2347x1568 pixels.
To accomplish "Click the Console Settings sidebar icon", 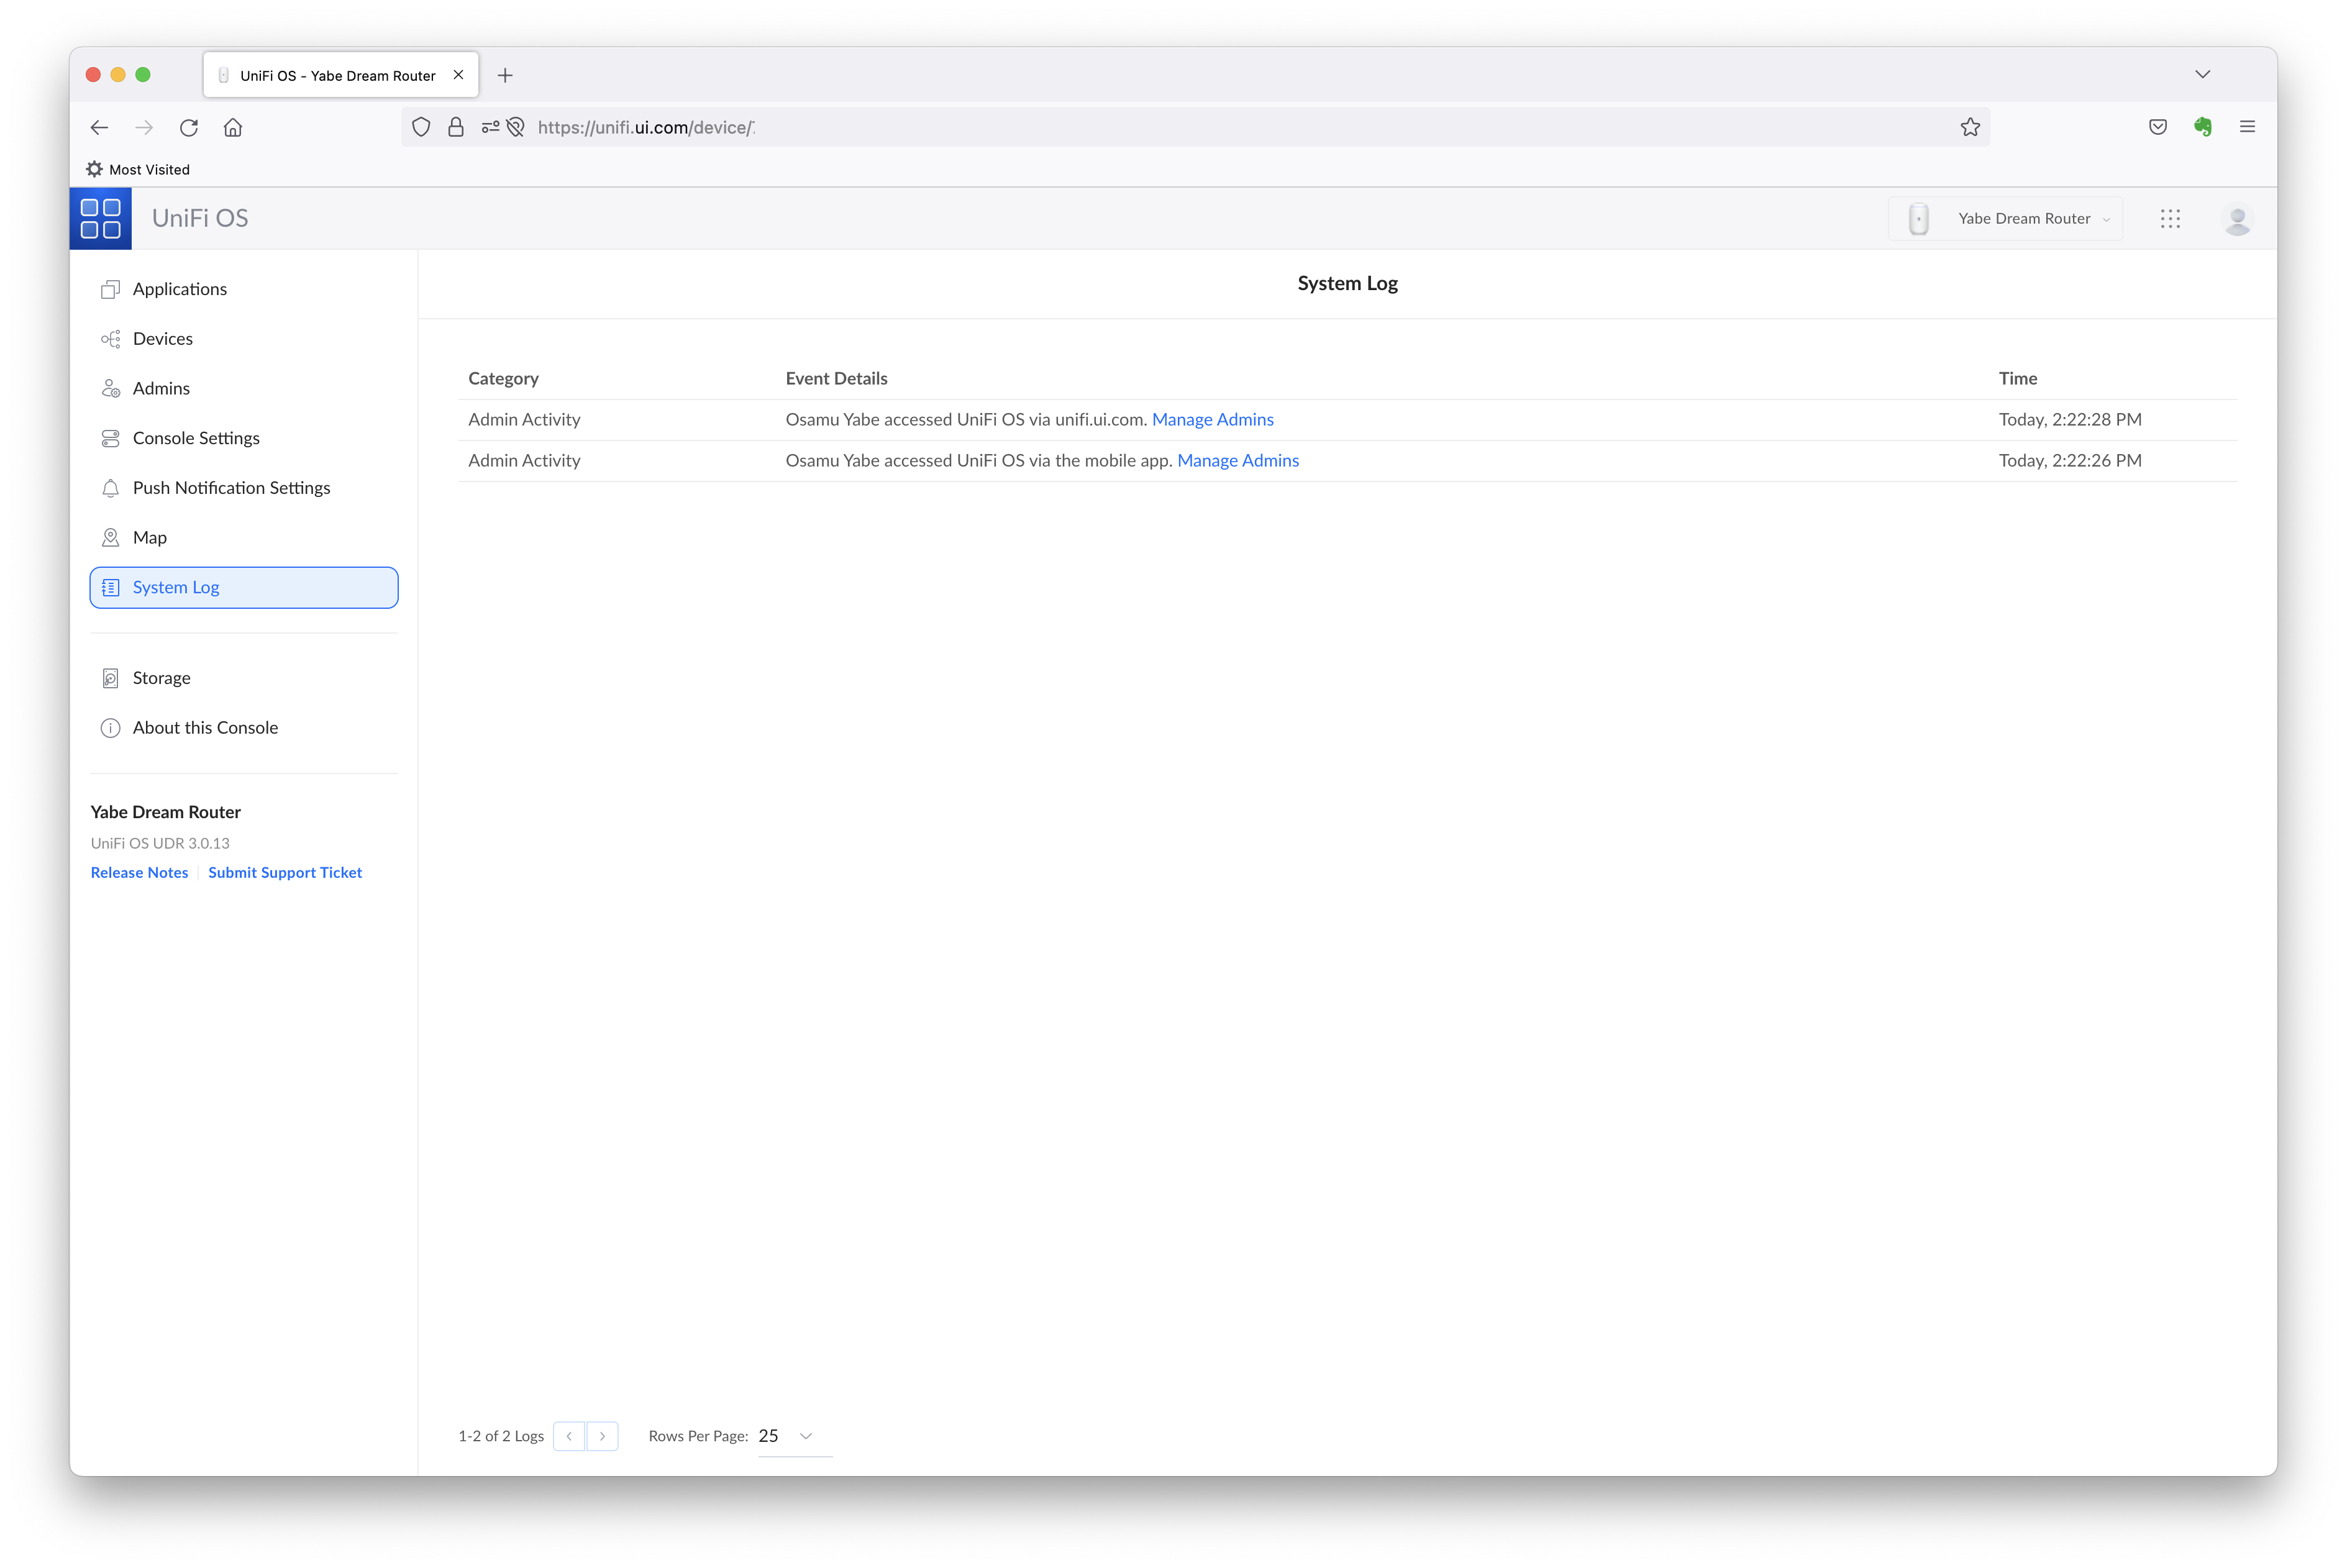I will click(110, 438).
